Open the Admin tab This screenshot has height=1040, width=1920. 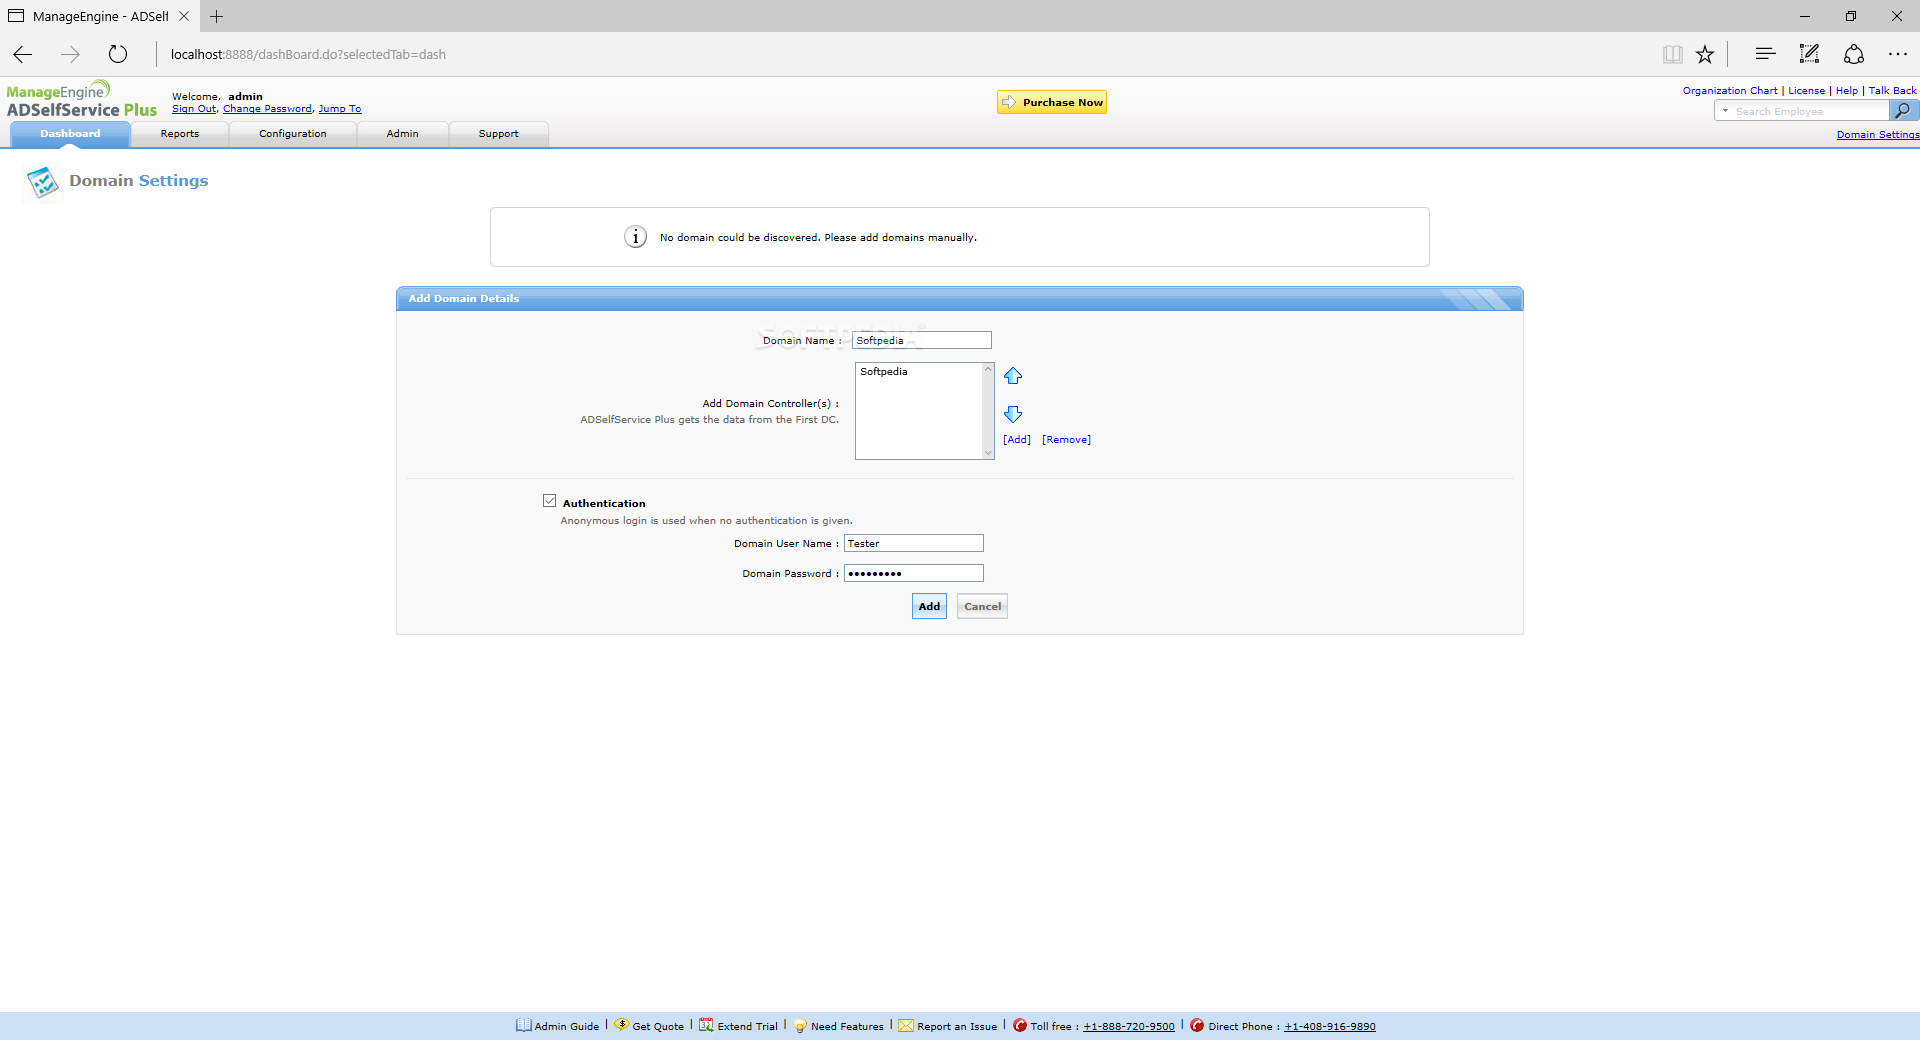(x=403, y=134)
